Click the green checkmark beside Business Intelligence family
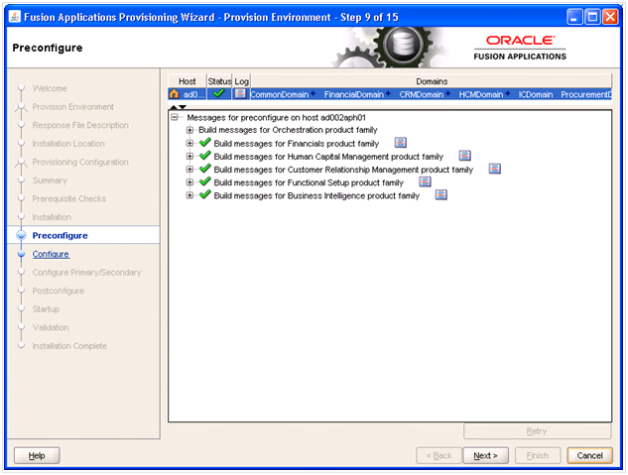 pos(205,195)
